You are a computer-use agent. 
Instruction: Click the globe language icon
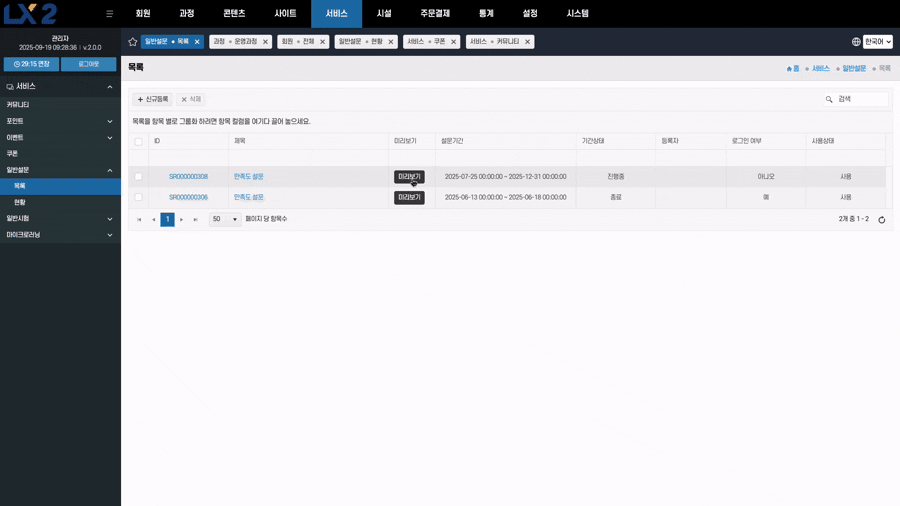coord(856,42)
